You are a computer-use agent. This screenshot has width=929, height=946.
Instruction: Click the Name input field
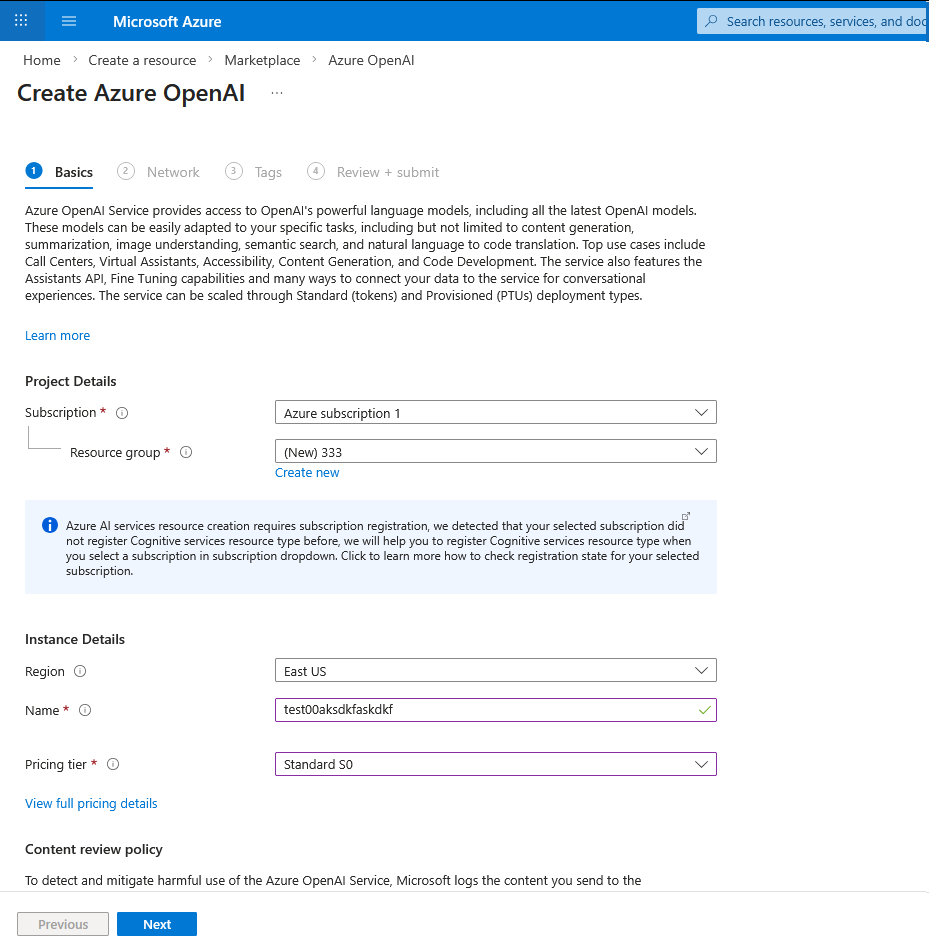point(485,710)
